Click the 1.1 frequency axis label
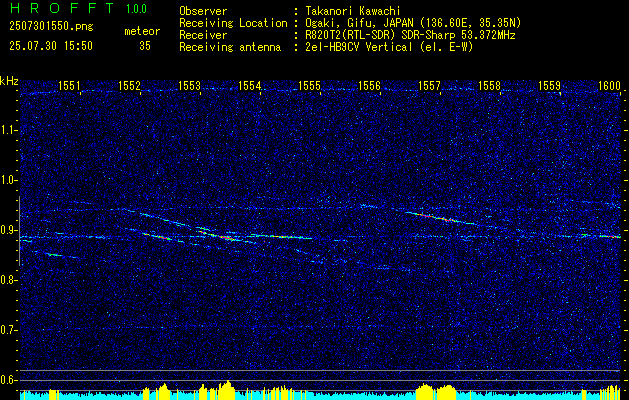This screenshot has height=400, width=629. (x=9, y=130)
